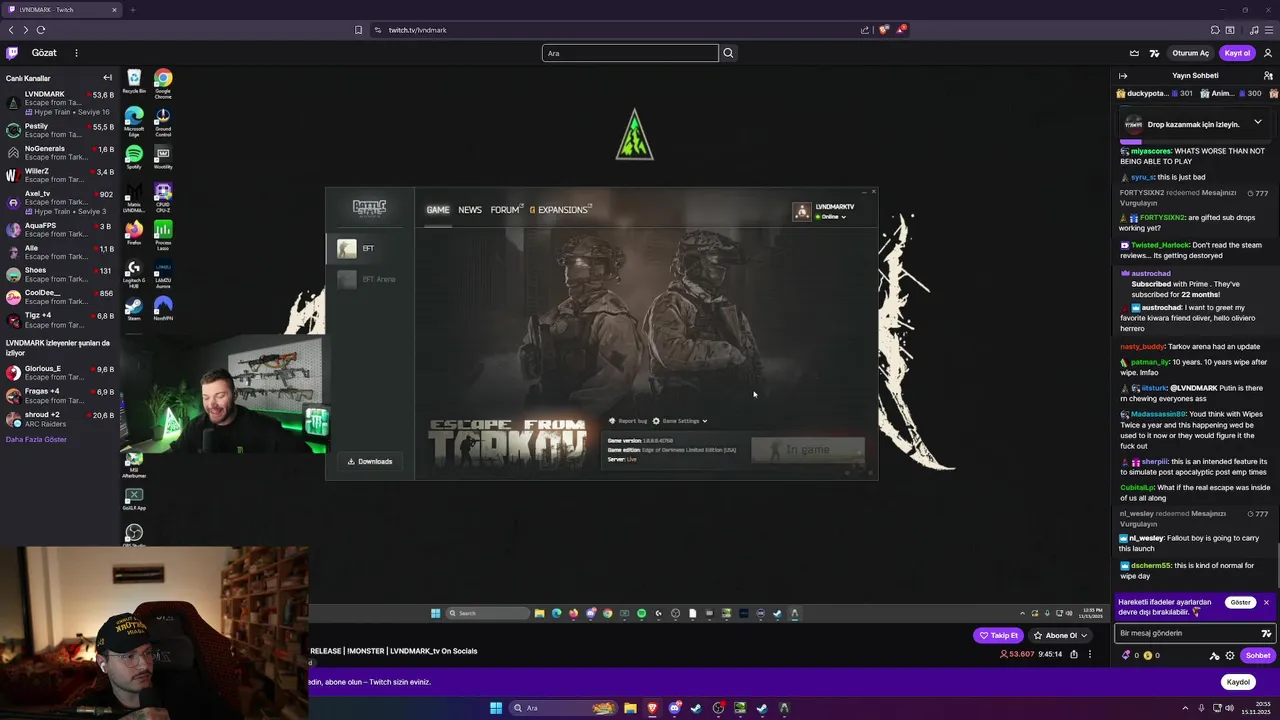Image resolution: width=1280 pixels, height=720 pixels.
Task: Open AquaFPS channel from sidebar
Action: [x=60, y=229]
